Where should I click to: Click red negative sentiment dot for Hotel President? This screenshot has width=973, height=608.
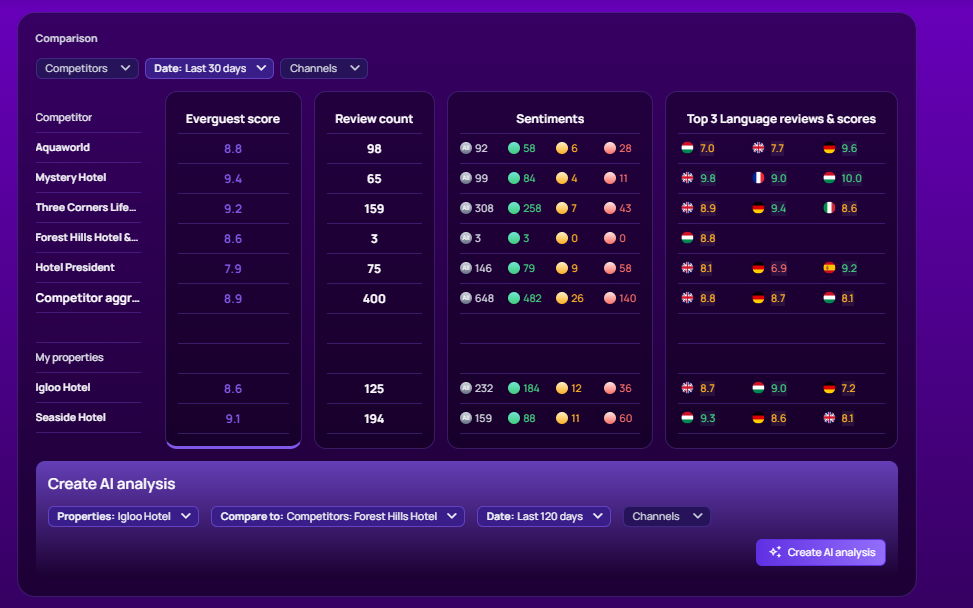(x=610, y=268)
